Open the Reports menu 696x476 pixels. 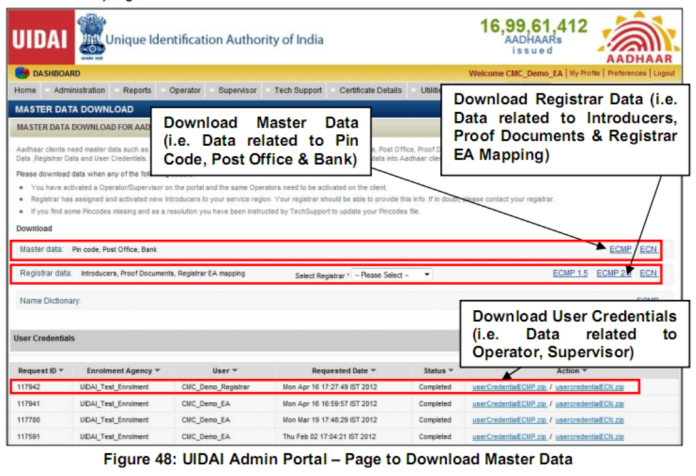[137, 90]
